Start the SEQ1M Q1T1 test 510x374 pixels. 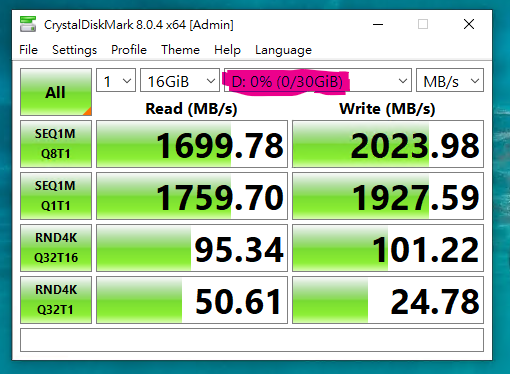click(x=56, y=196)
